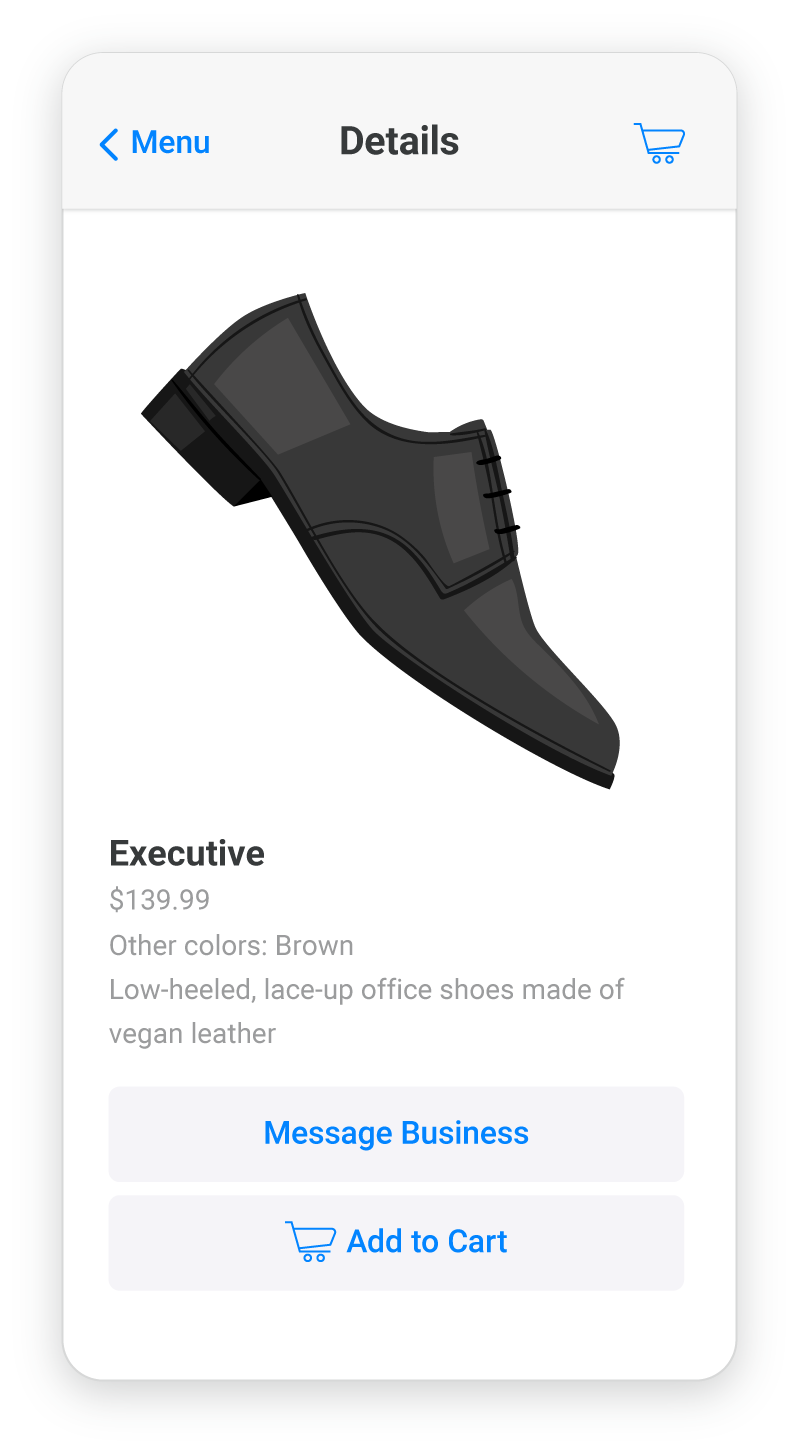Tap the laces on the shoe image
The image size is (800, 1453).
pyautogui.click(x=497, y=494)
